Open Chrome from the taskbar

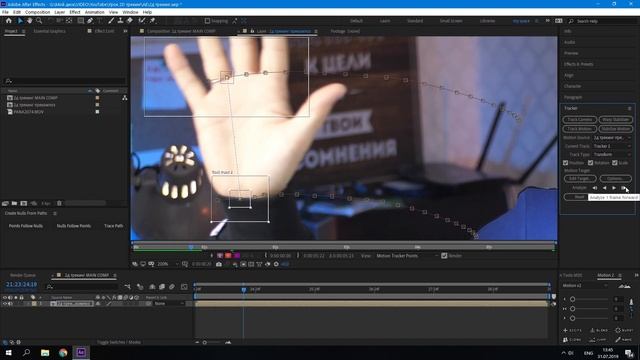click(x=63, y=353)
